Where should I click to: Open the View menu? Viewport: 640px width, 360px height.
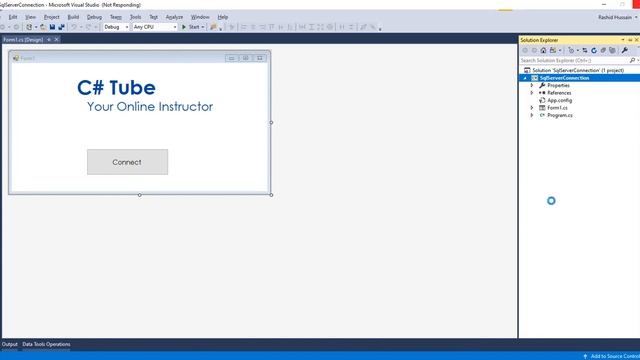[31, 17]
